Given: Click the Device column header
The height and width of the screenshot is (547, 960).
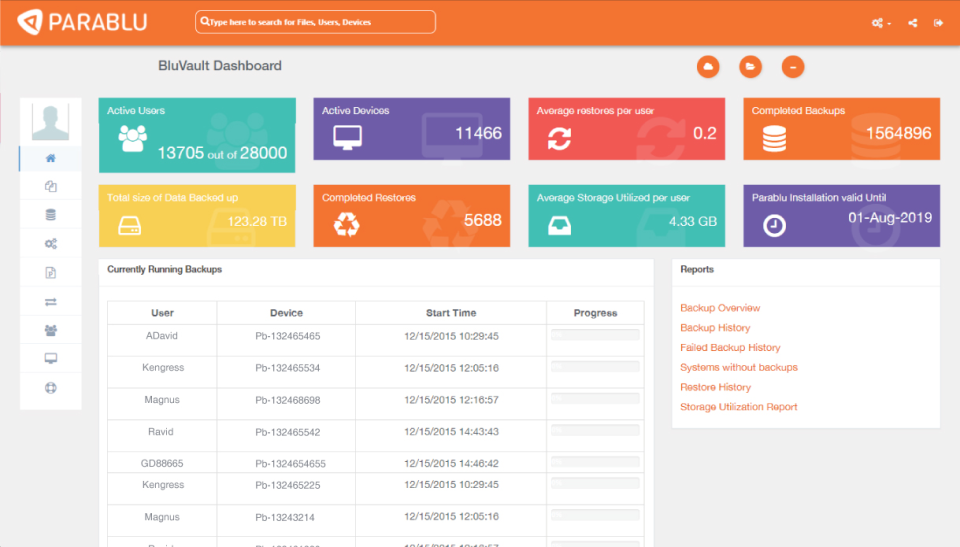Looking at the screenshot, I should pos(287,313).
